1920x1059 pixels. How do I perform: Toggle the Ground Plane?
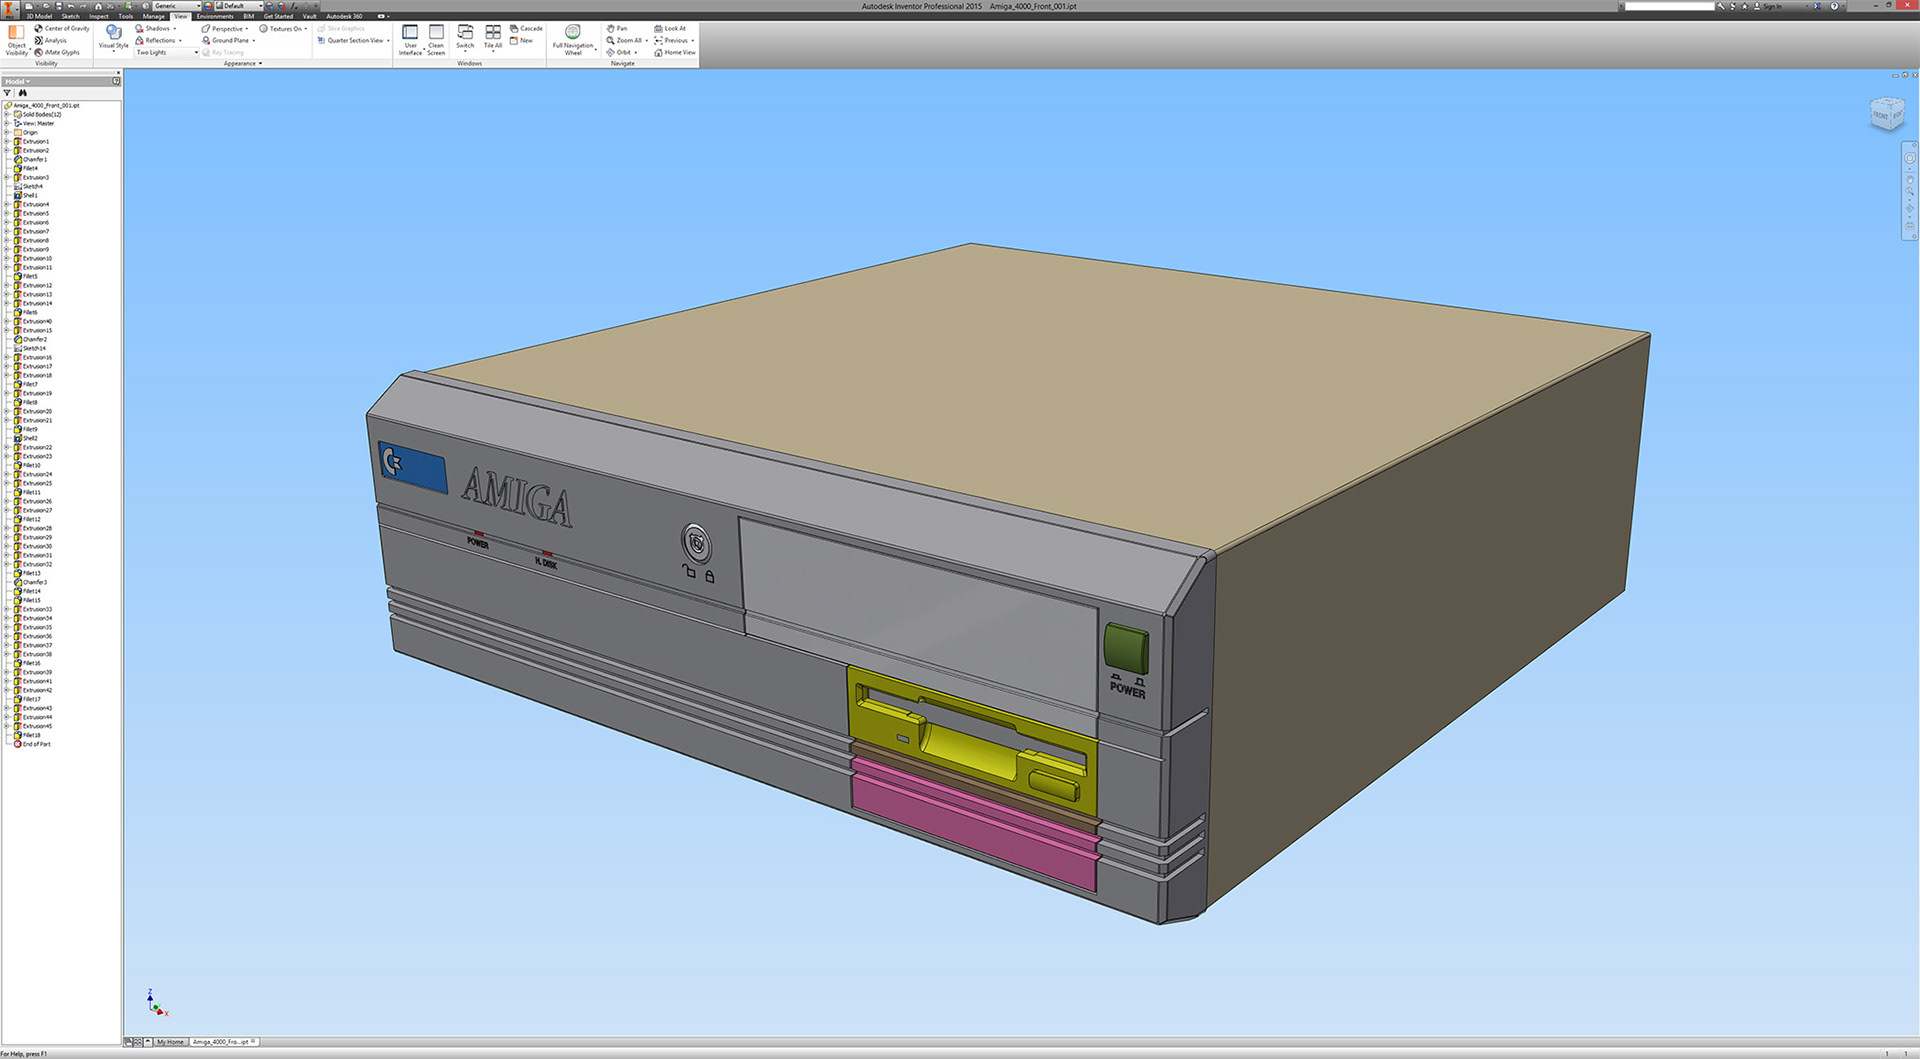click(x=228, y=40)
